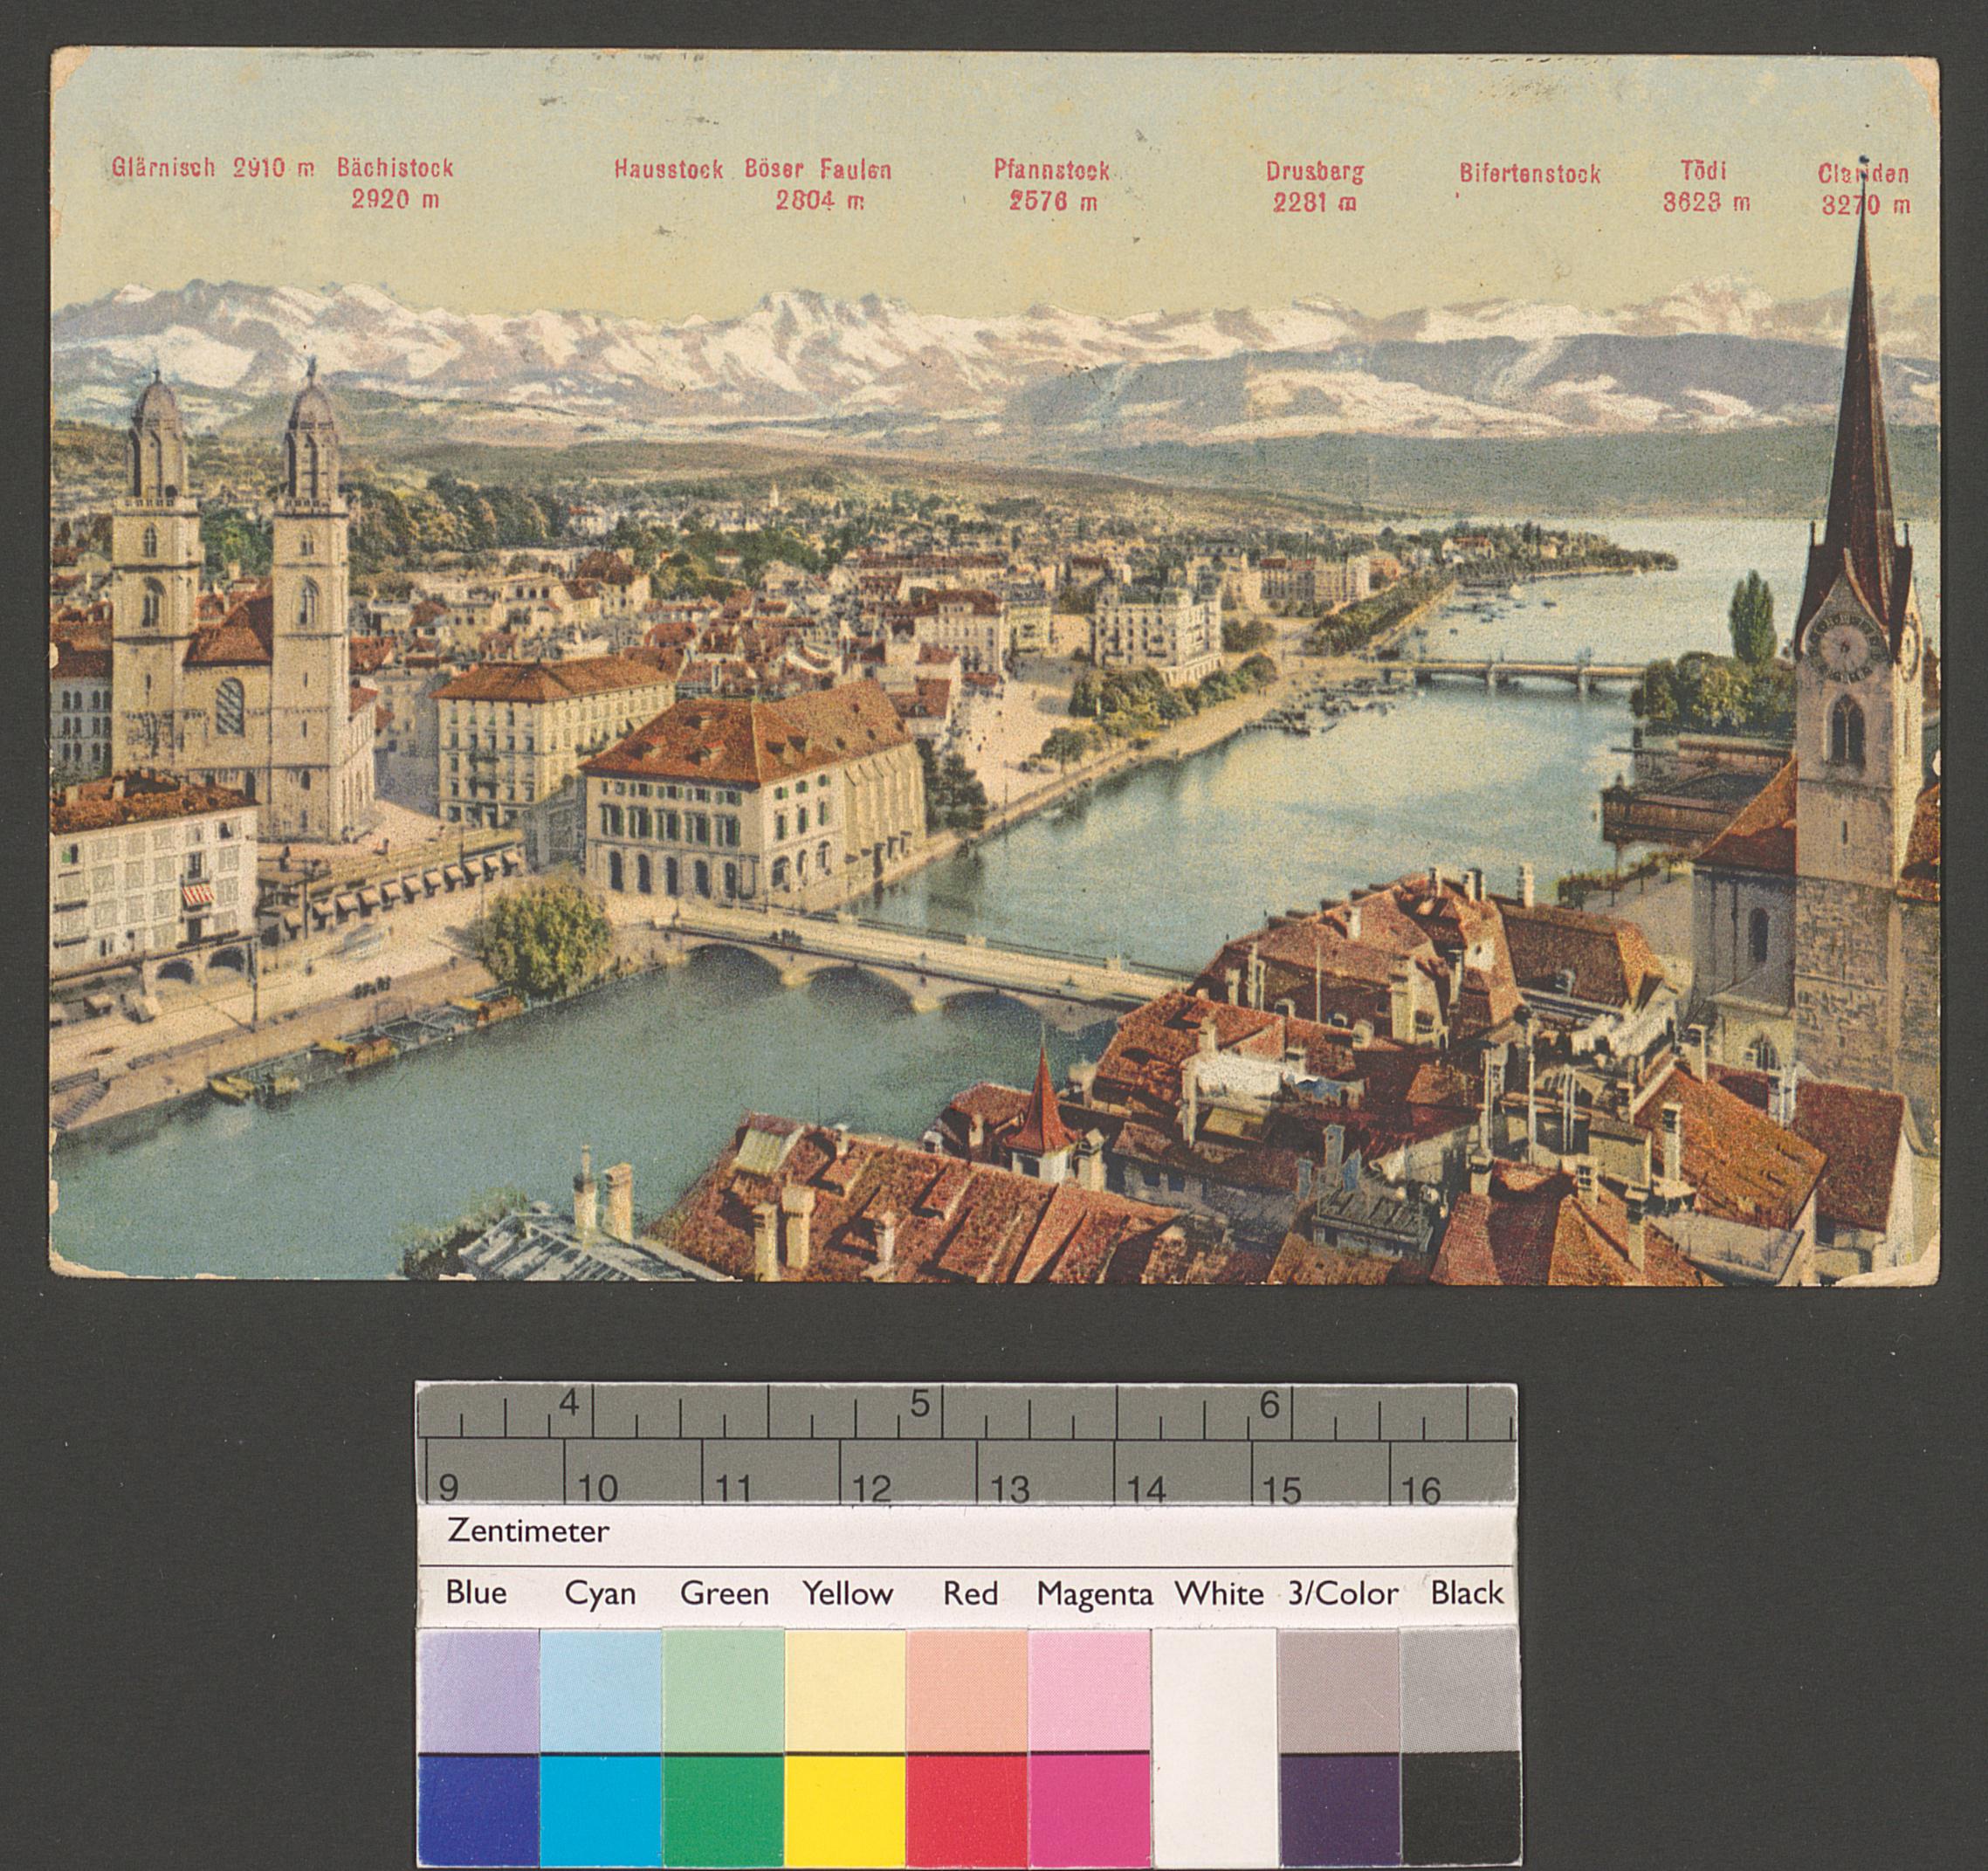Screen dimensions: 1988x1871
Task: Click the '2576 m' elevation text
Action: pos(1053,201)
